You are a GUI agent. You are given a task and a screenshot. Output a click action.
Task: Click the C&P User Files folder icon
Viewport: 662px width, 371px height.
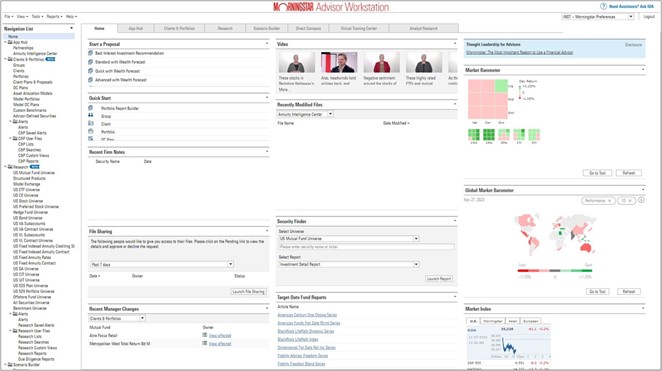(x=15, y=138)
